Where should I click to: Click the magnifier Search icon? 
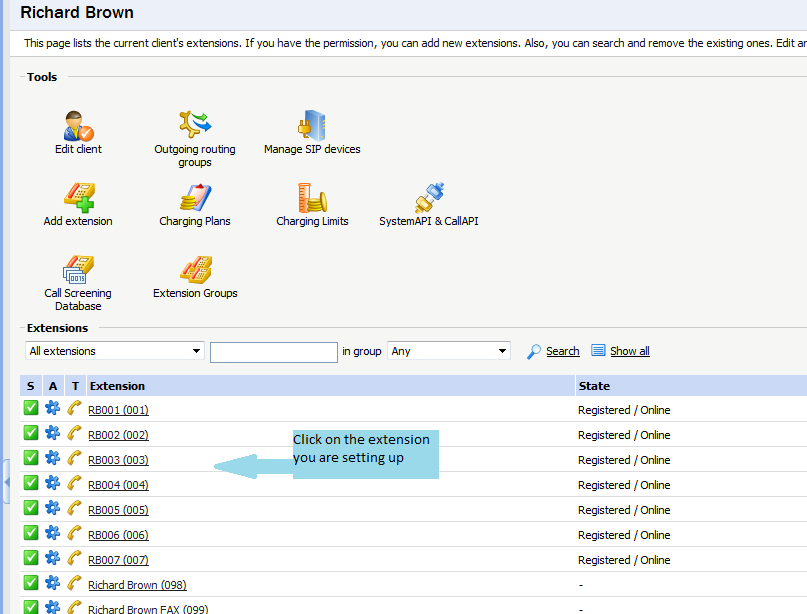pyautogui.click(x=534, y=352)
